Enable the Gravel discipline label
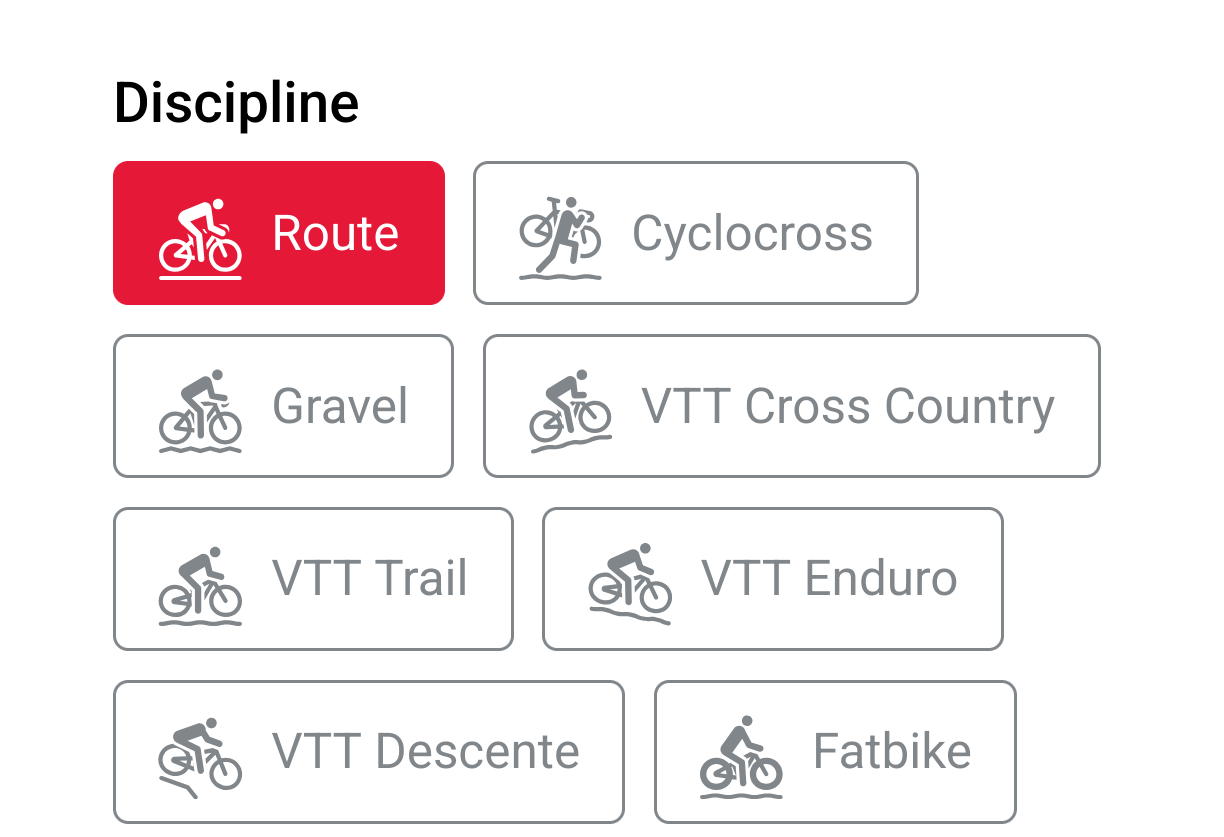This screenshot has height=837, width=1224. pos(340,407)
